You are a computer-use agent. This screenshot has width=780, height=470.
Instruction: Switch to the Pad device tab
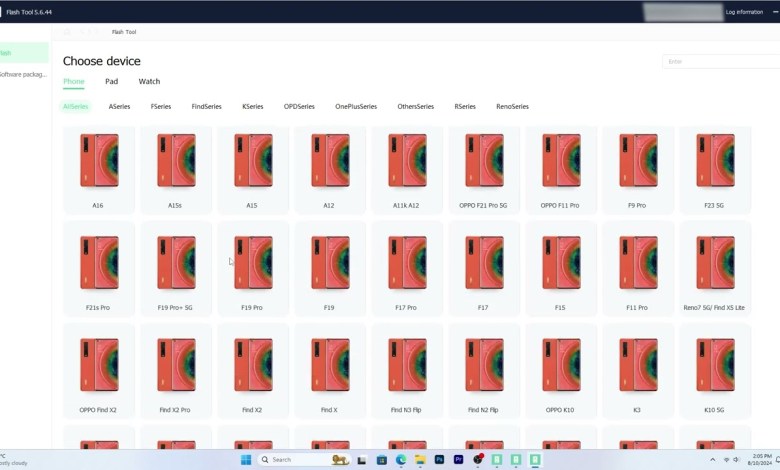(111, 82)
